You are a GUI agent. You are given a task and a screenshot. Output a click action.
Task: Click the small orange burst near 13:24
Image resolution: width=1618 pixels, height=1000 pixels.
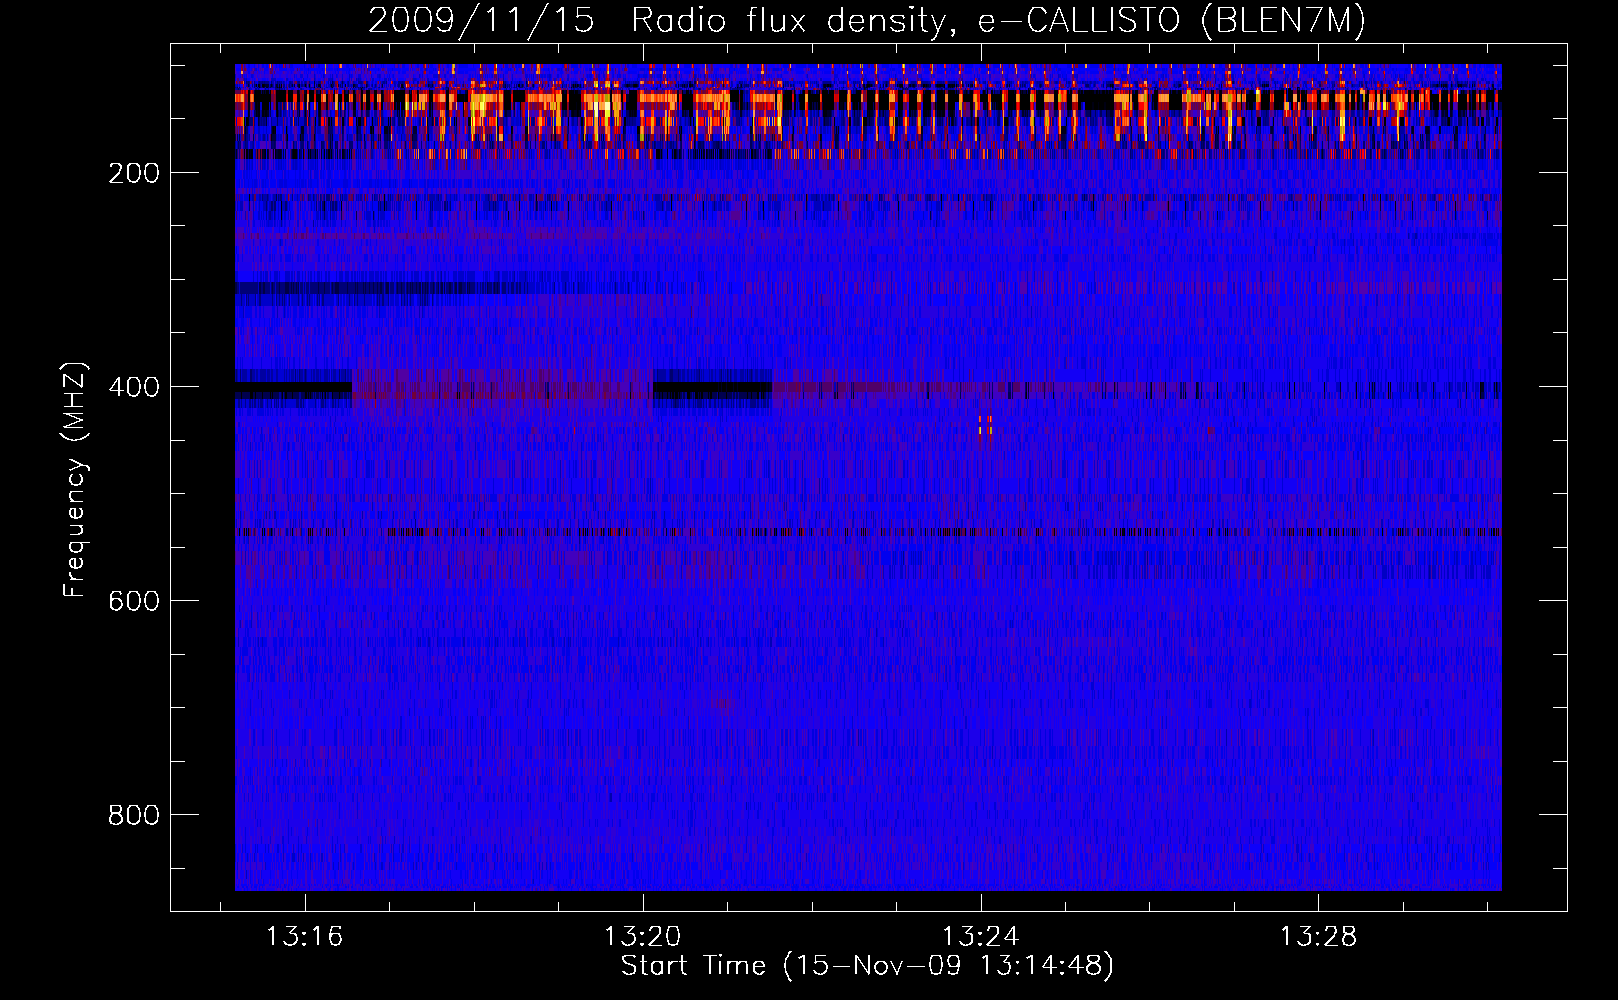[985, 426]
